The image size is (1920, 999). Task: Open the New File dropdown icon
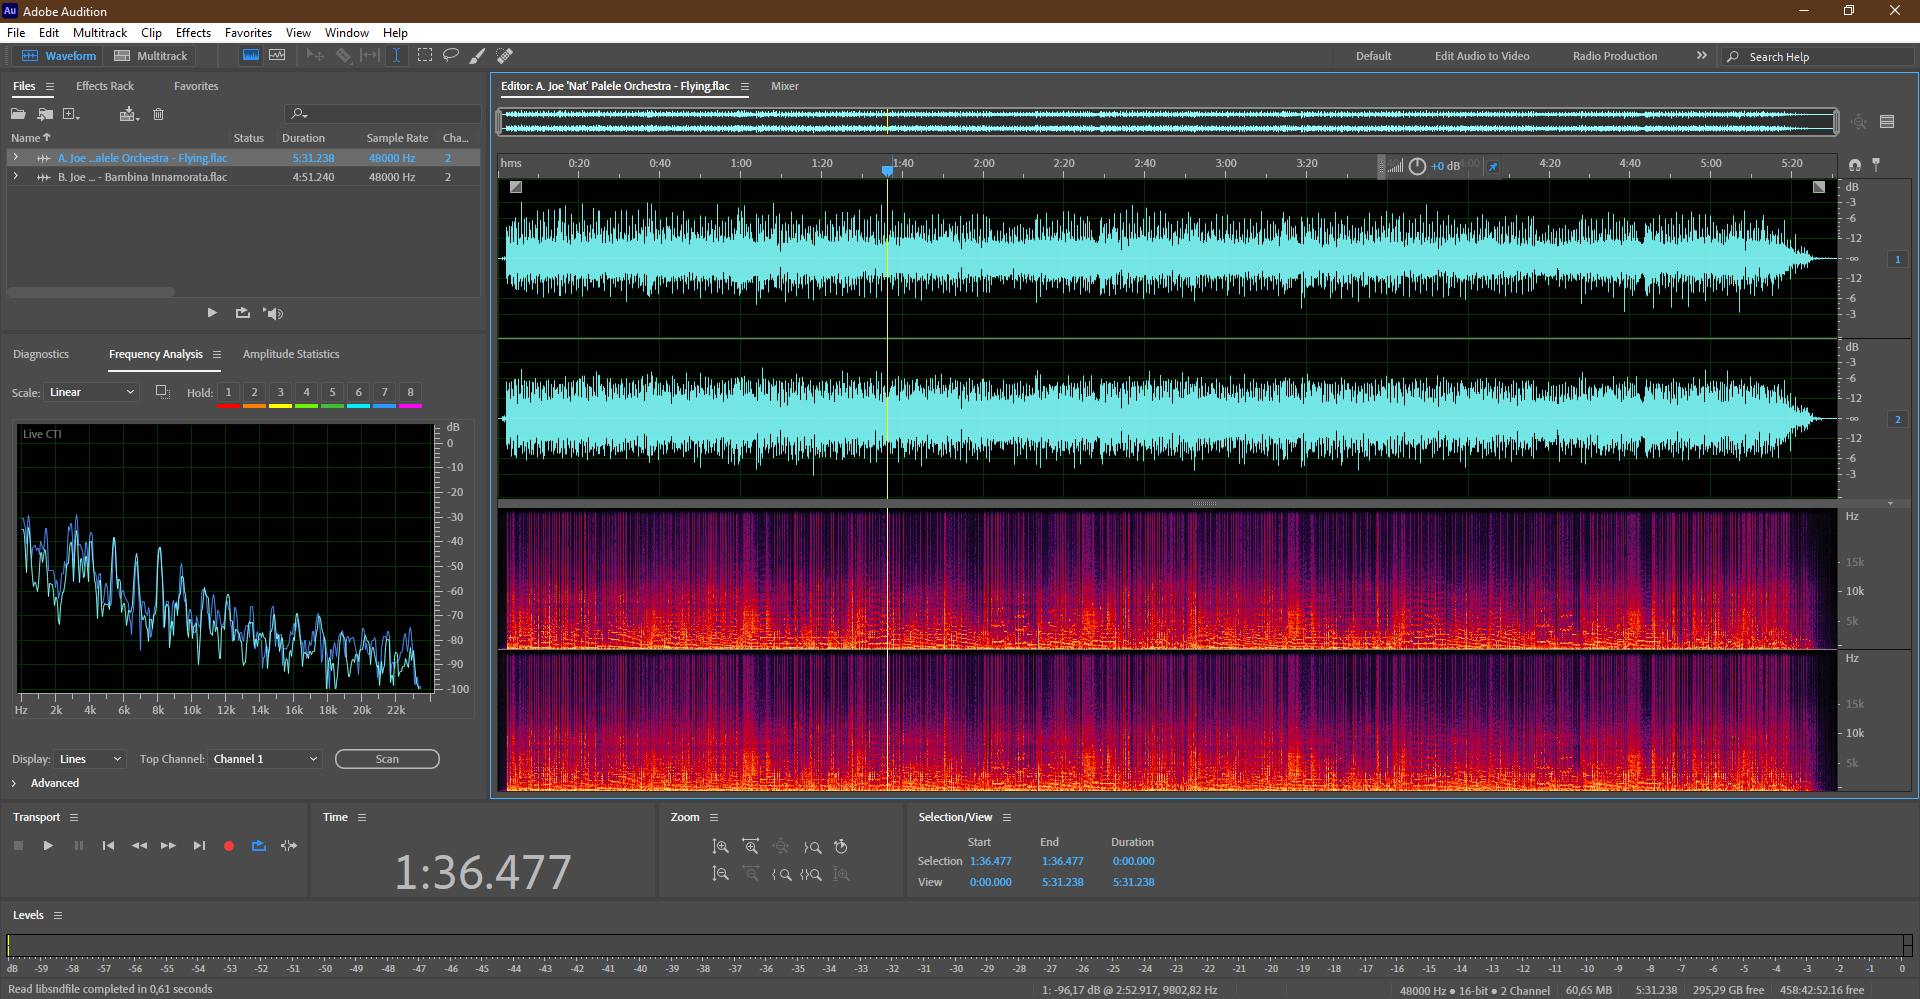tap(71, 114)
